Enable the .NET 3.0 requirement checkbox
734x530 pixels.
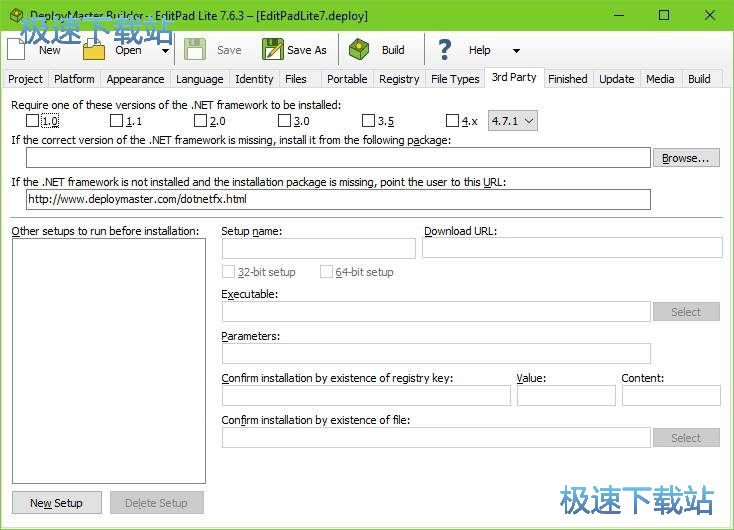tap(284, 121)
